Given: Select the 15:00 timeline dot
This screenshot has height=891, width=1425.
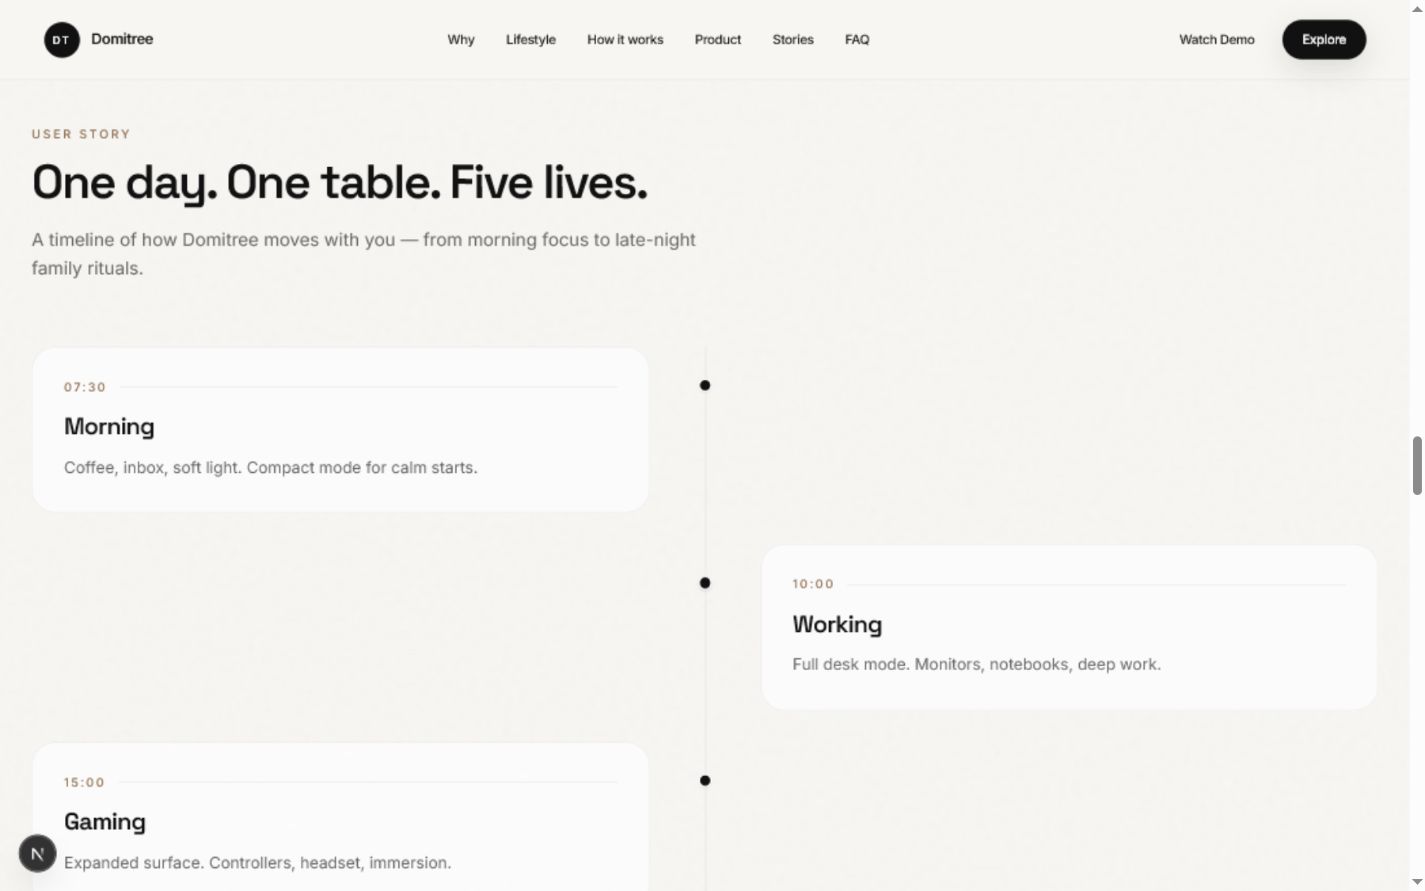Looking at the screenshot, I should point(705,781).
